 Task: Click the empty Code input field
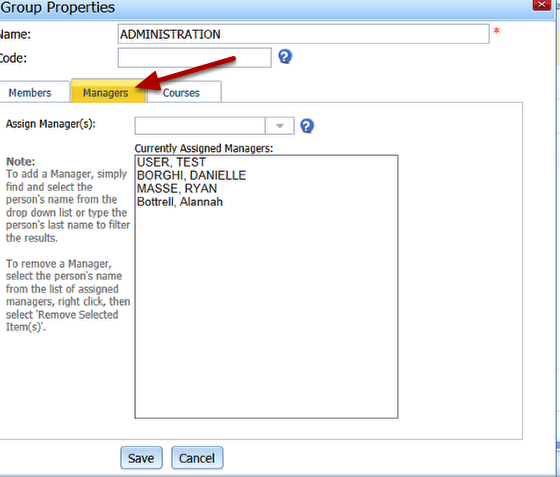tap(195, 57)
